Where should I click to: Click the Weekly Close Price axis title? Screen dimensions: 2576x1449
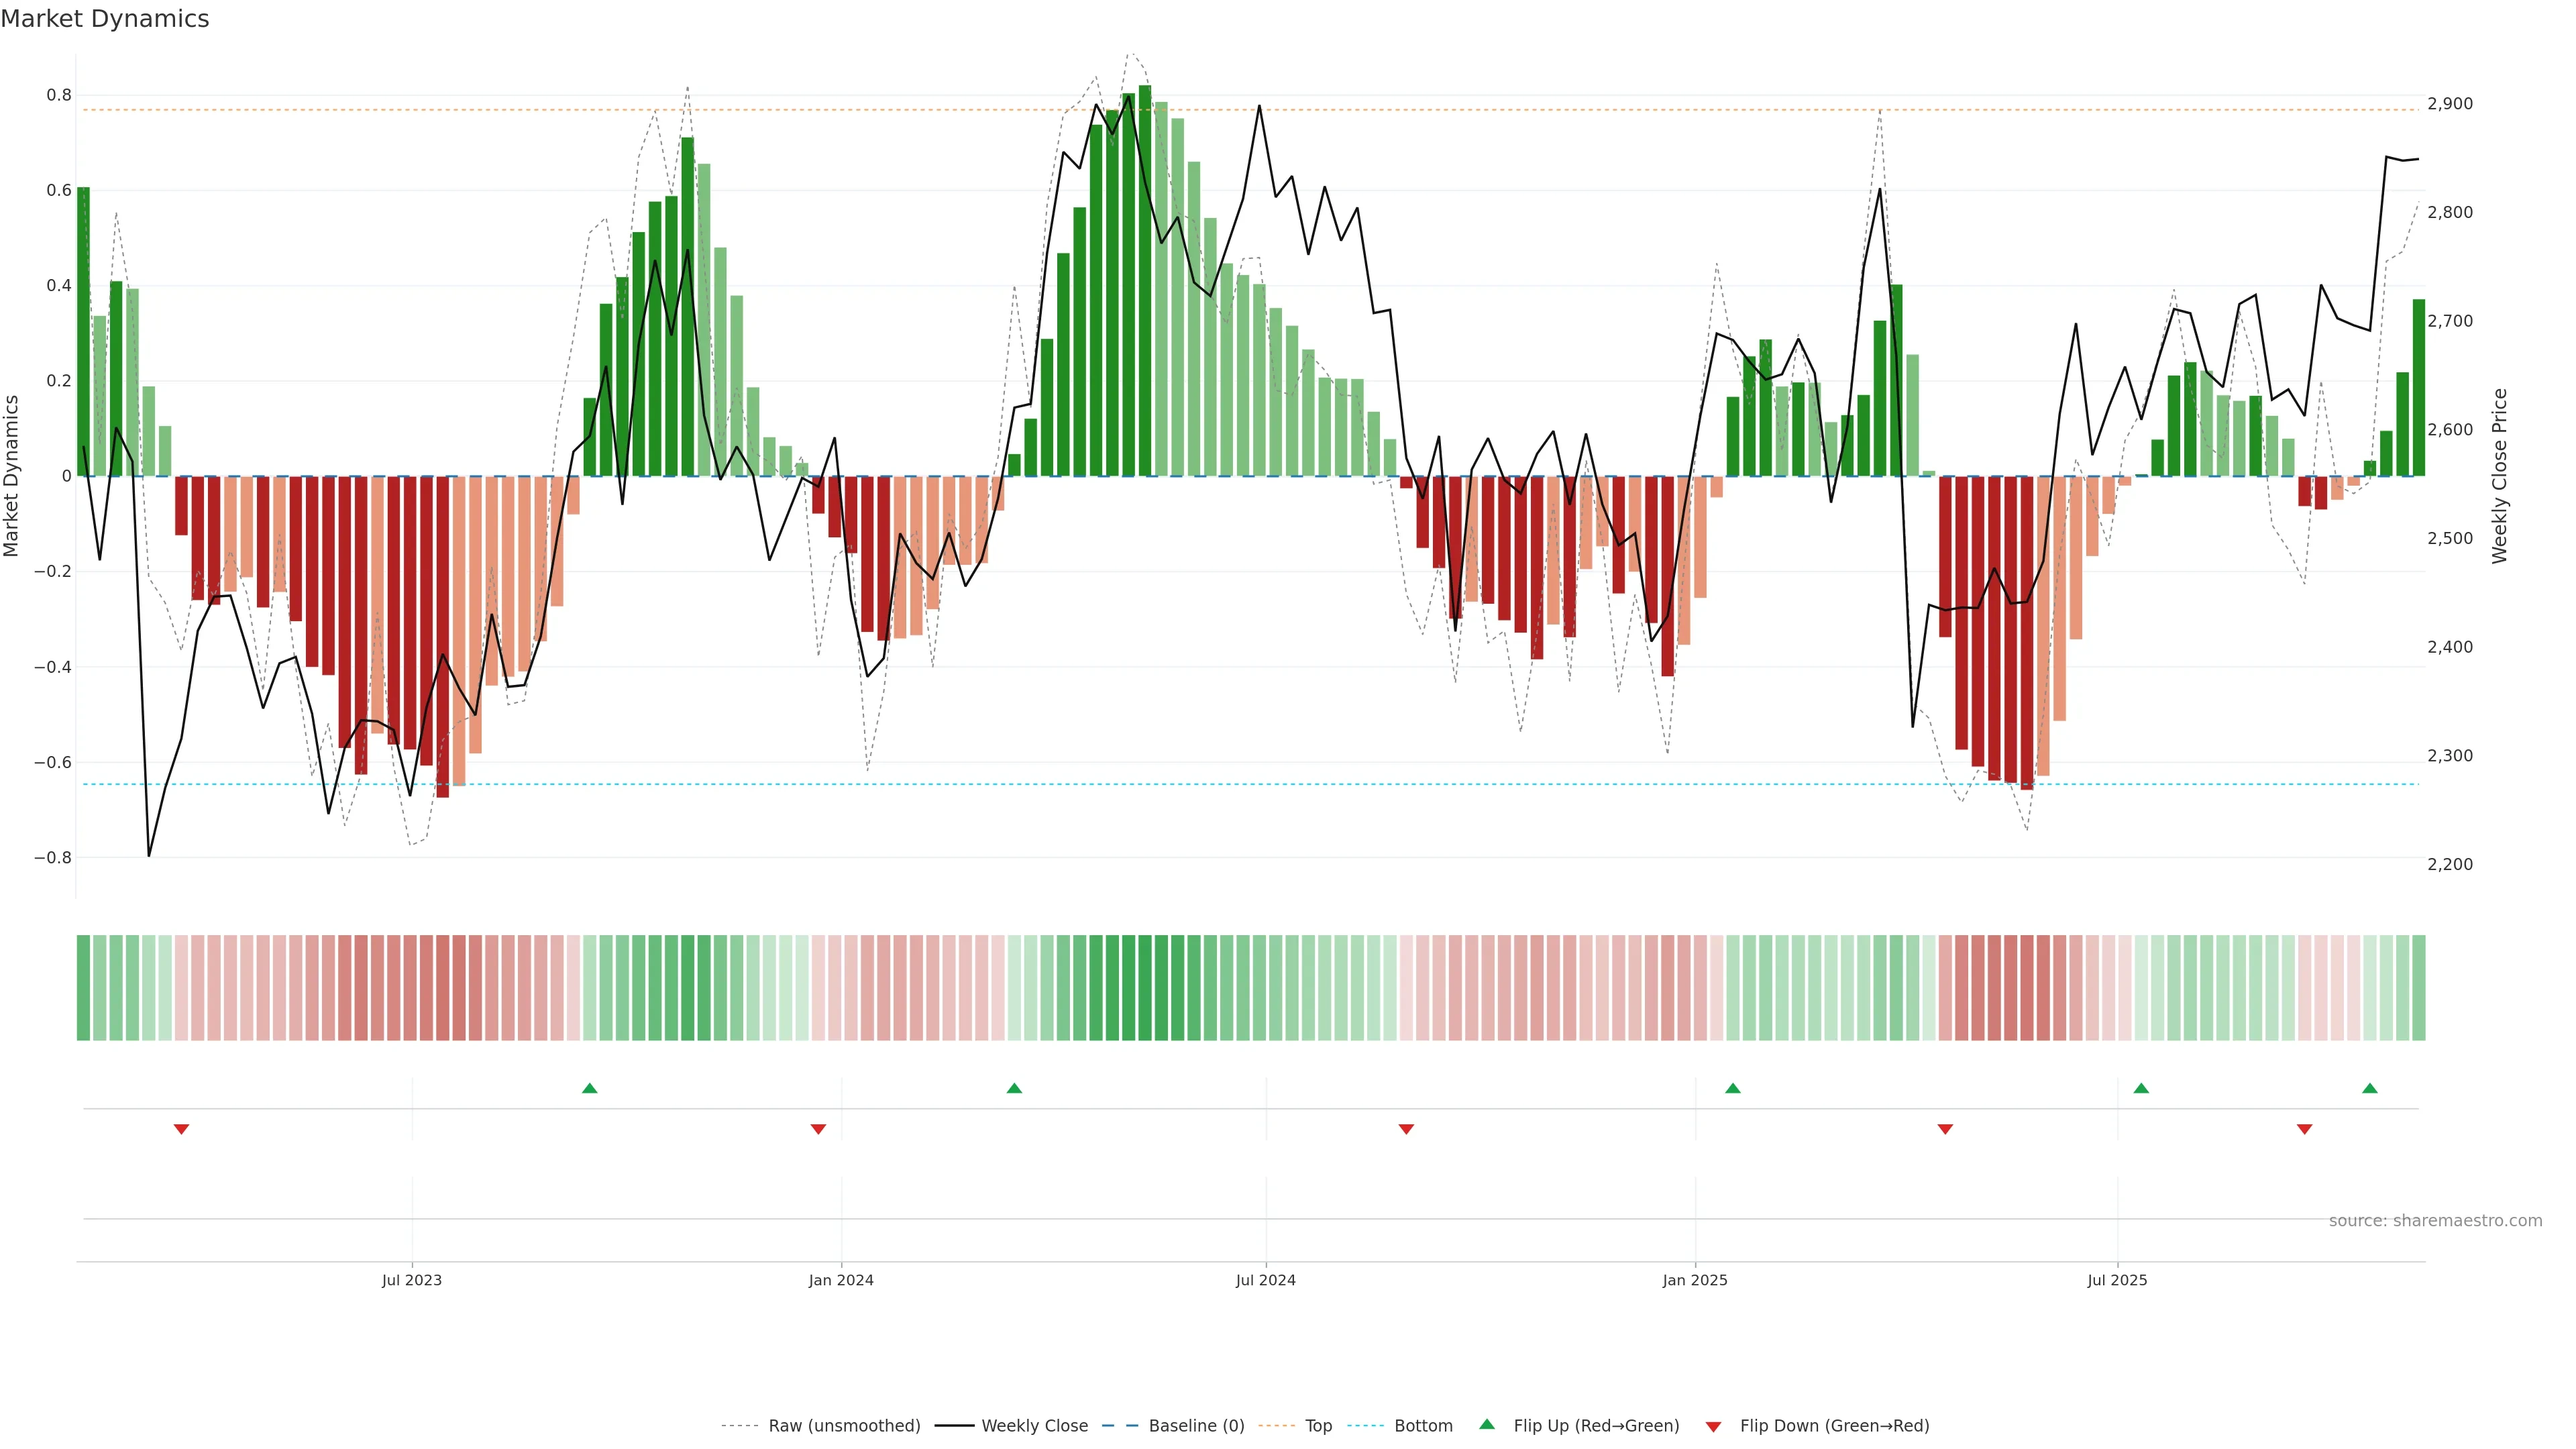coord(2499,476)
